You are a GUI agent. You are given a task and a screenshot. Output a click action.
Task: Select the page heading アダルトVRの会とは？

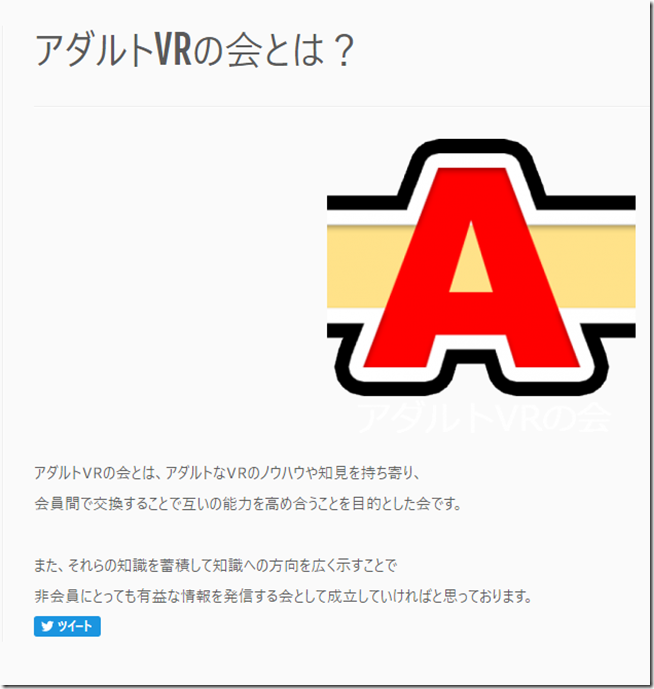pos(194,51)
